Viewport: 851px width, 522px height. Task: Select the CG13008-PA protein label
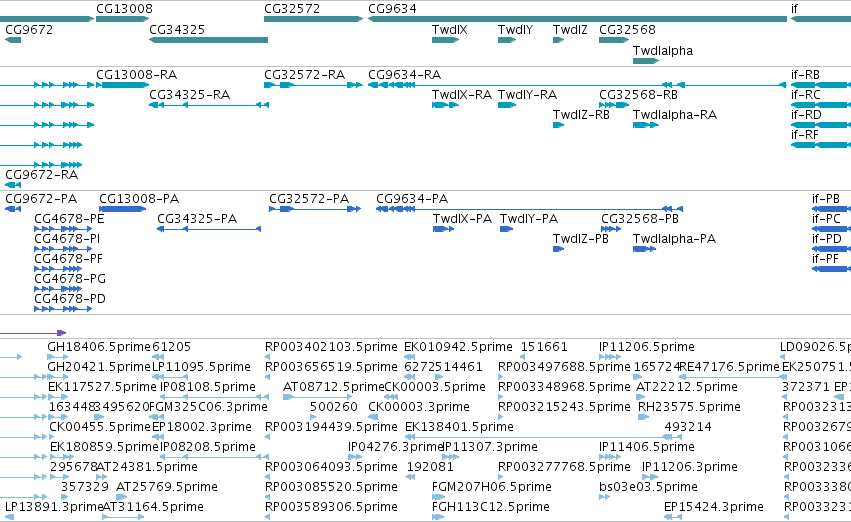coord(139,199)
